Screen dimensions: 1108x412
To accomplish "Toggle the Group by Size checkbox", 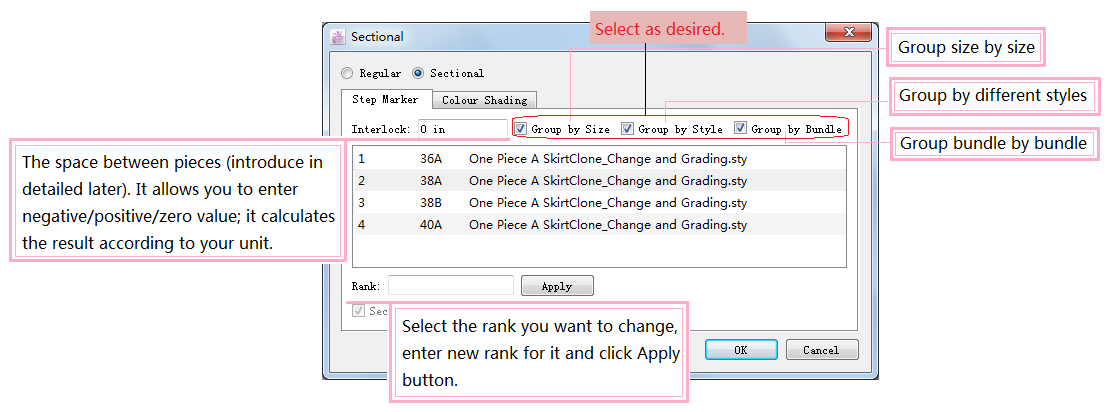I will 520,129.
